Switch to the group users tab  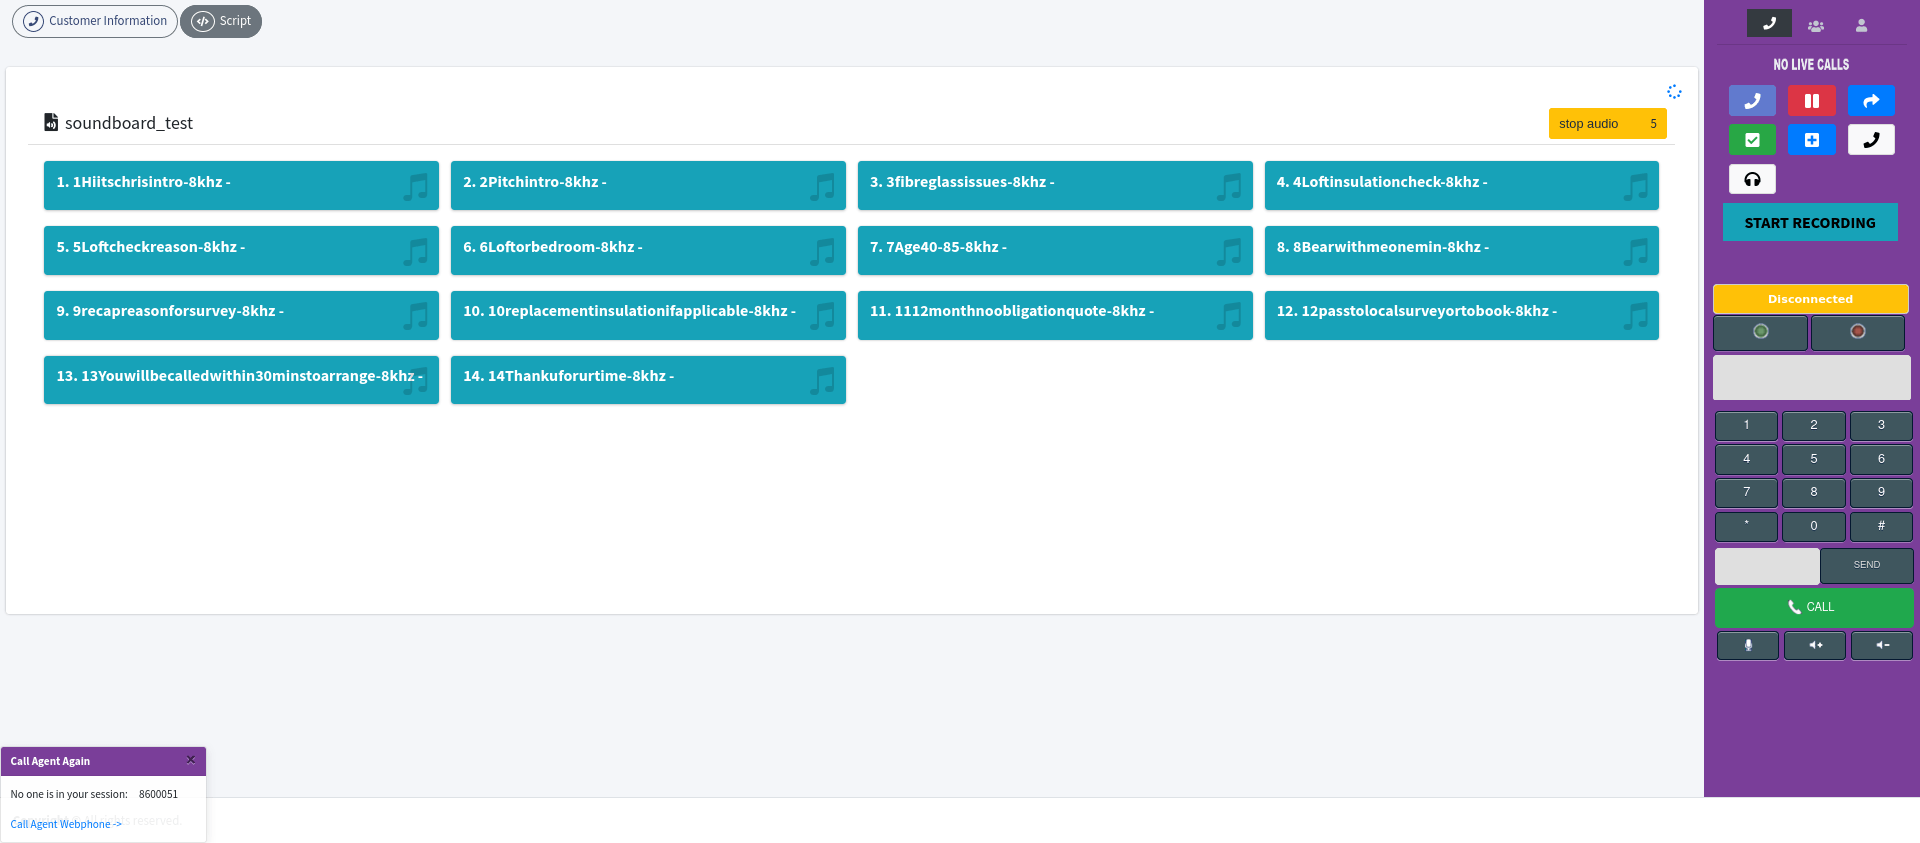1816,26
